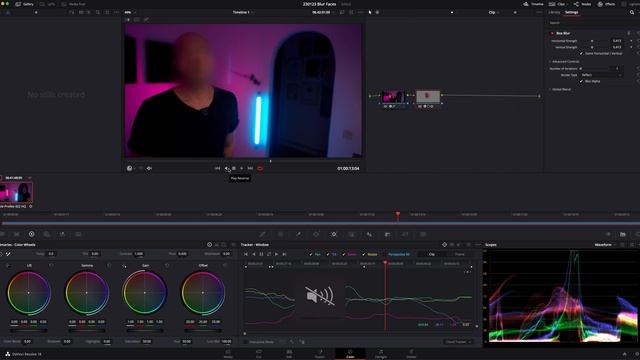The height and width of the screenshot is (360, 640).
Task: Toggle the Perspective 3D tracking option
Action: (x=399, y=254)
